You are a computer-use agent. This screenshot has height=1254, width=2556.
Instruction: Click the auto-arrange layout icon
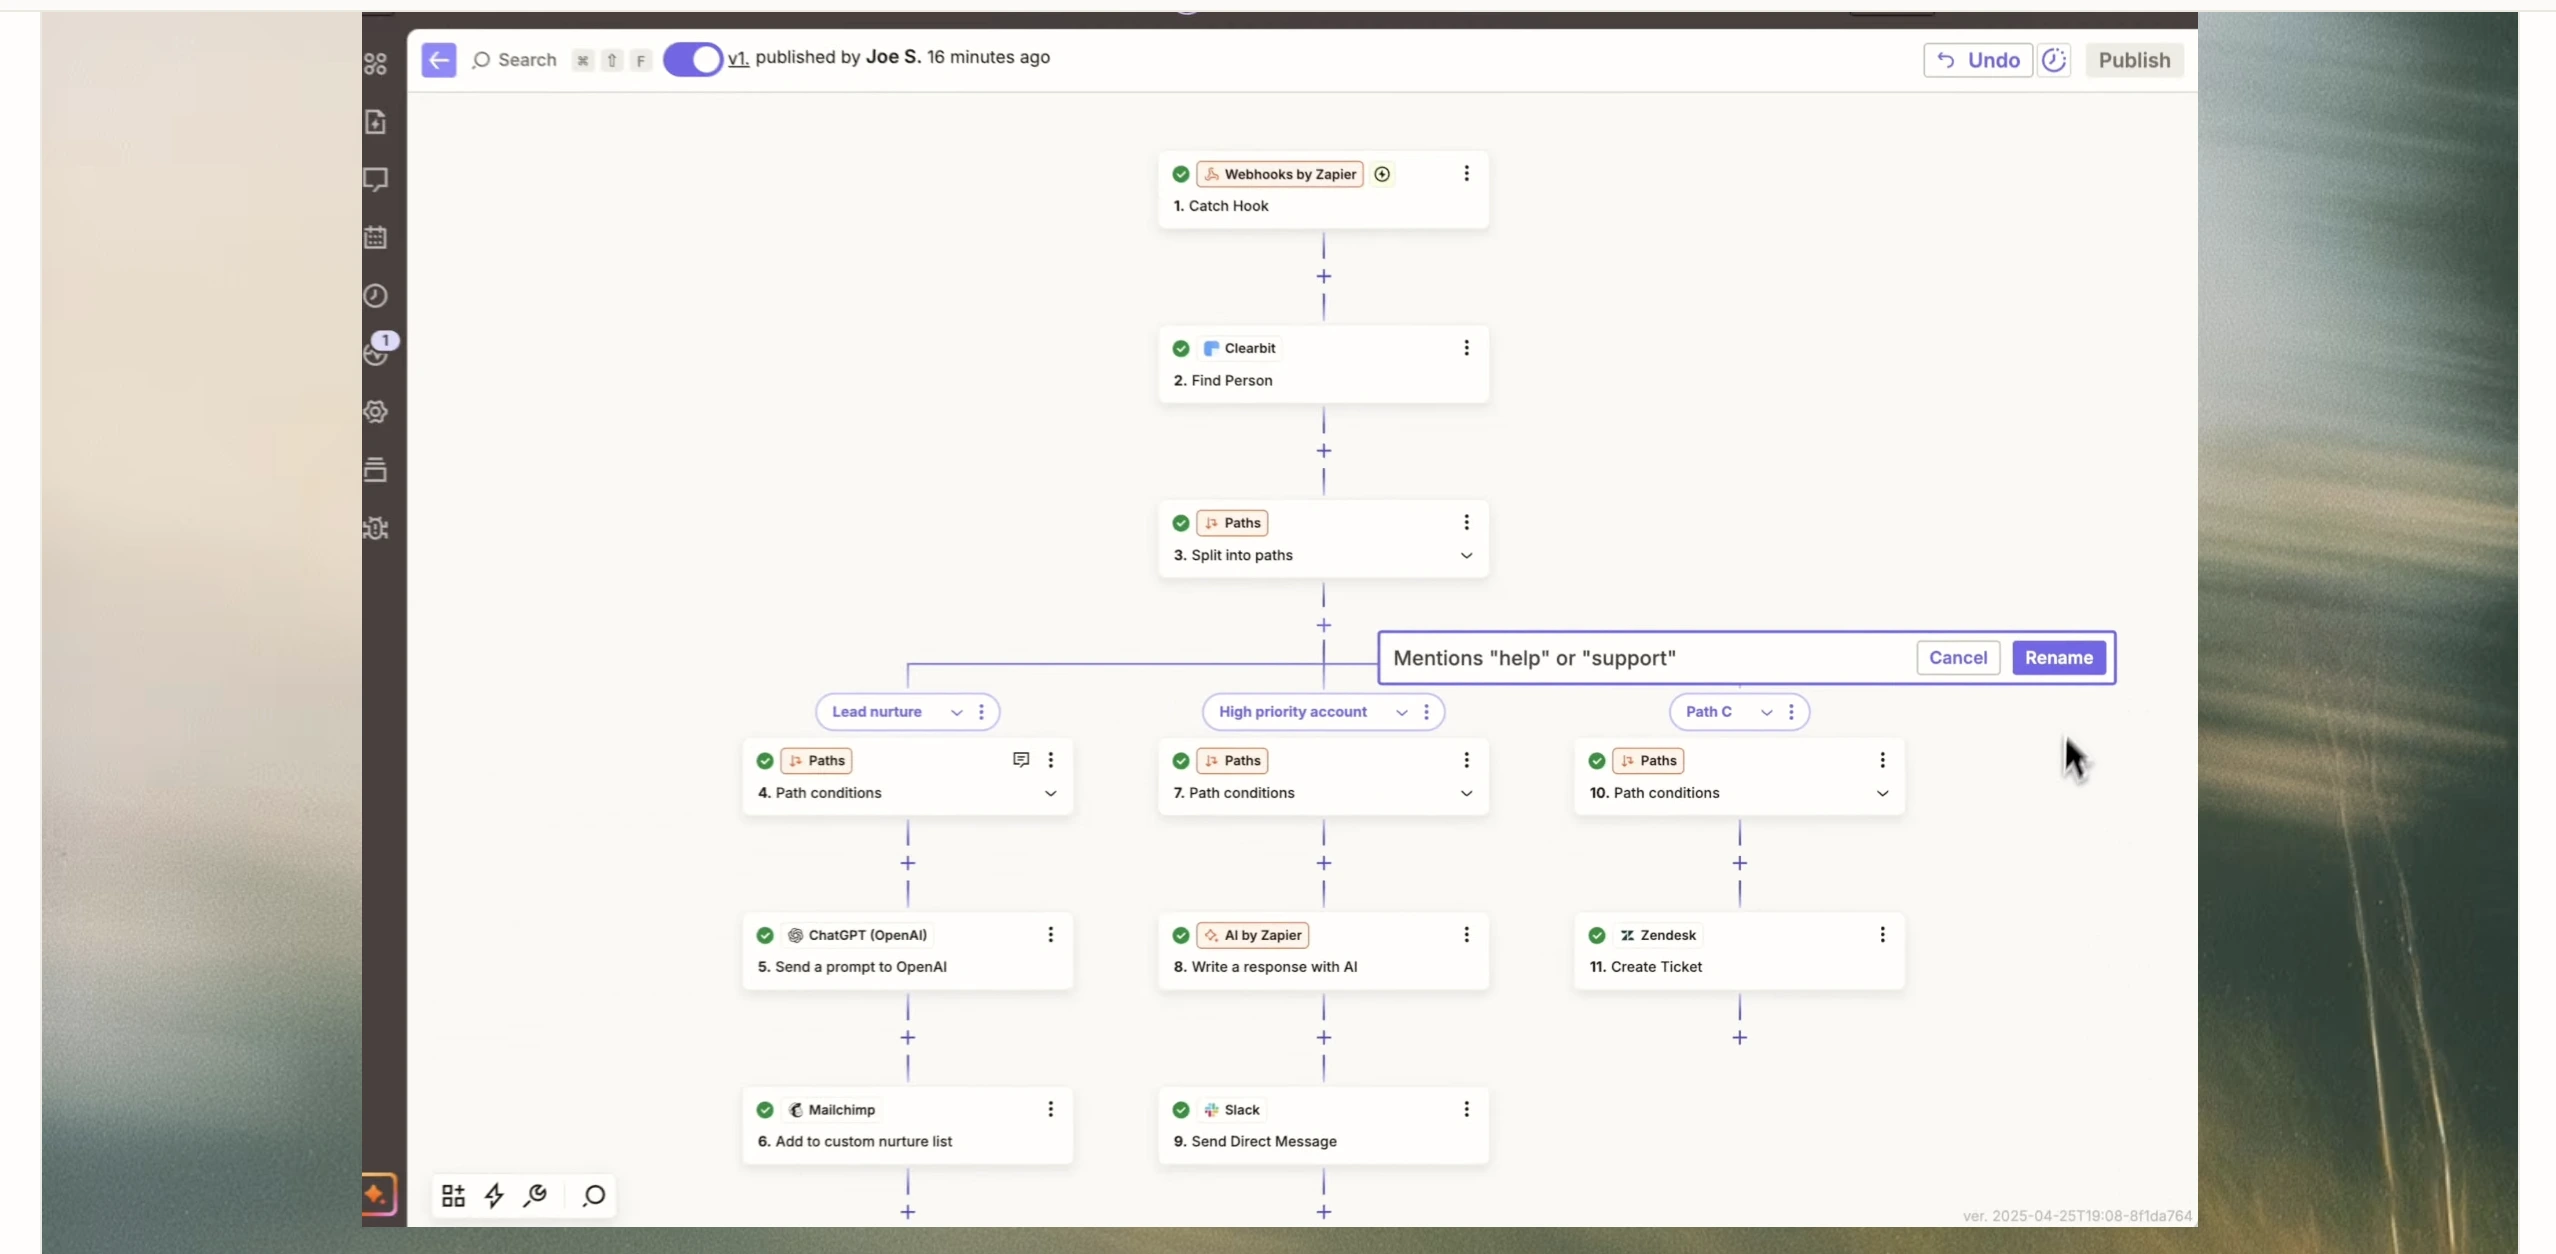click(x=453, y=1196)
